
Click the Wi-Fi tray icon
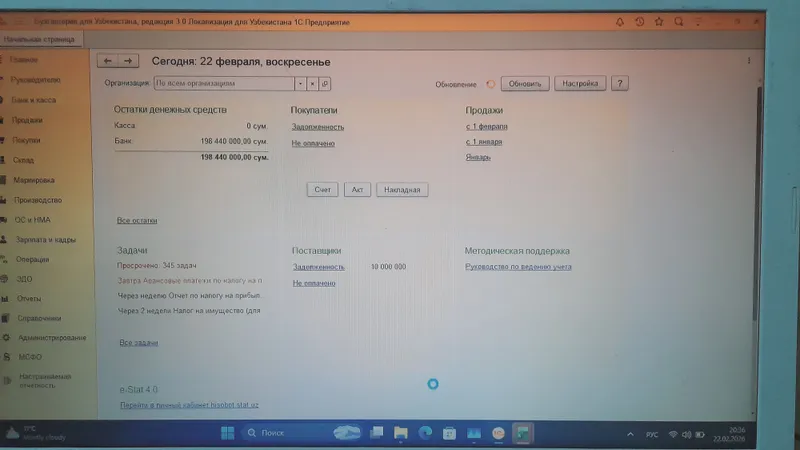click(x=673, y=434)
